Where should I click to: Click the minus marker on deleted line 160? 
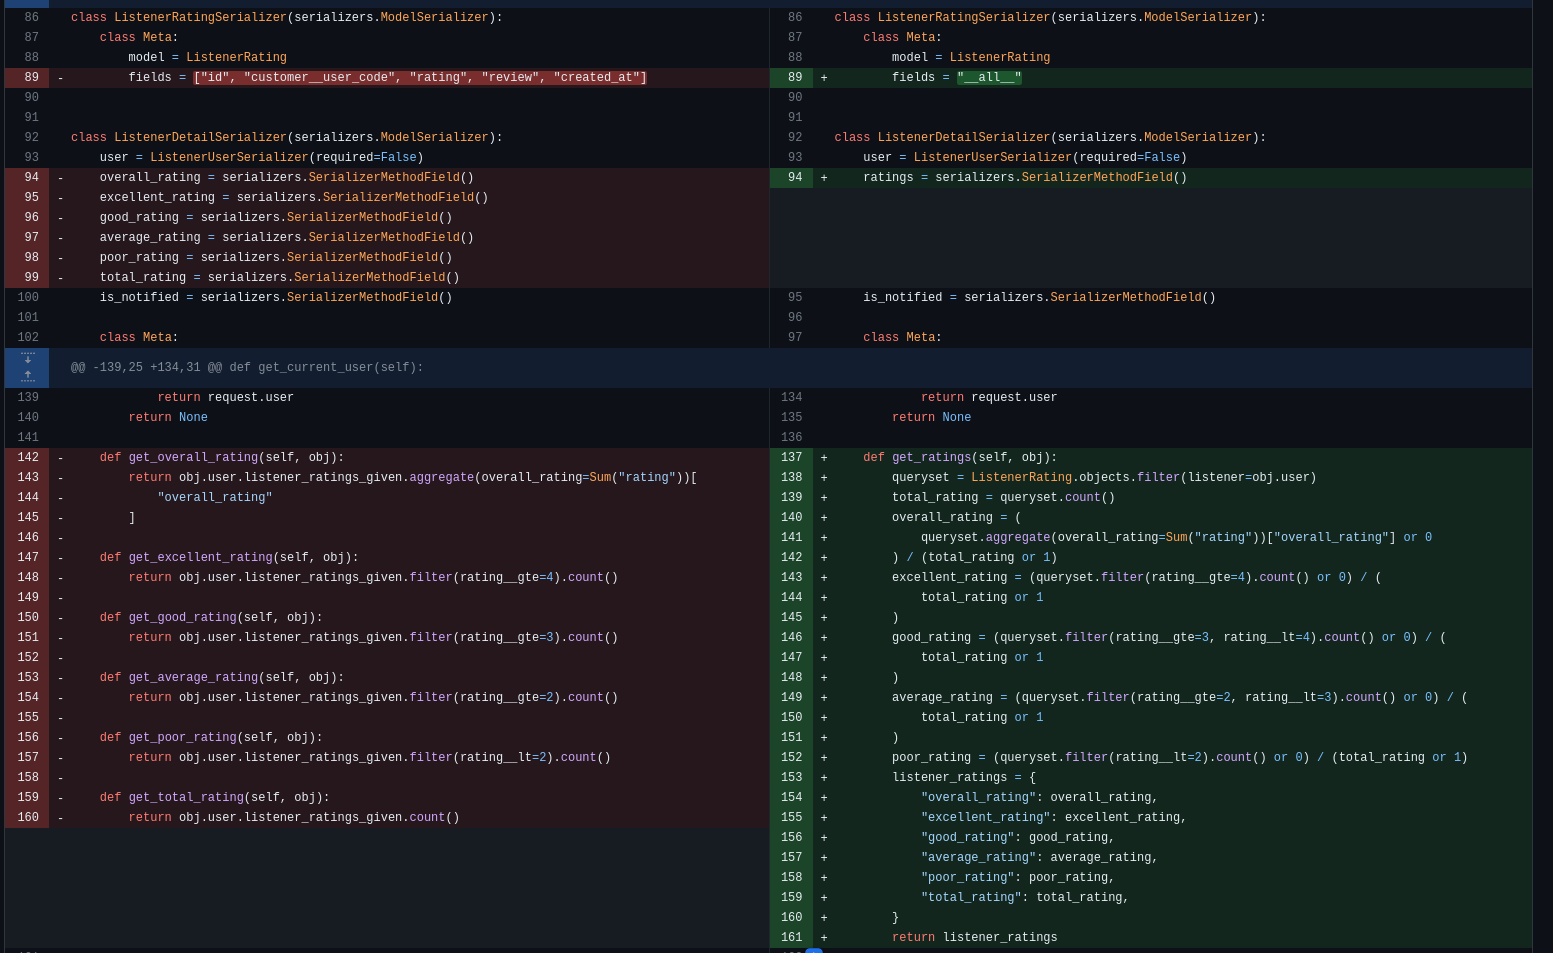[x=60, y=818]
